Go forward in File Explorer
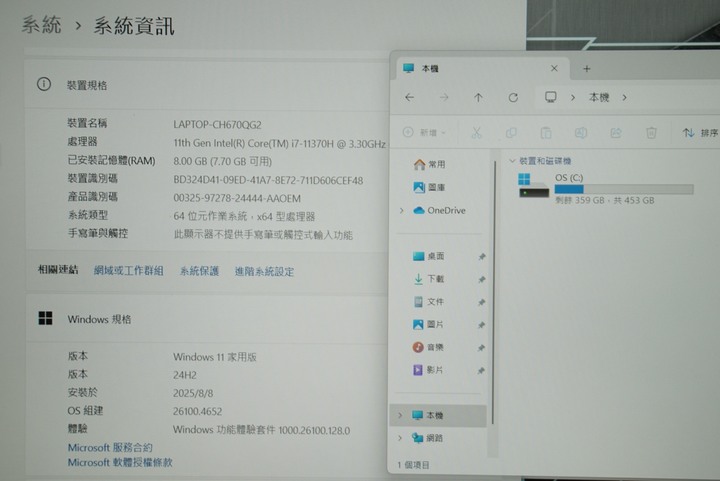 [x=444, y=97]
